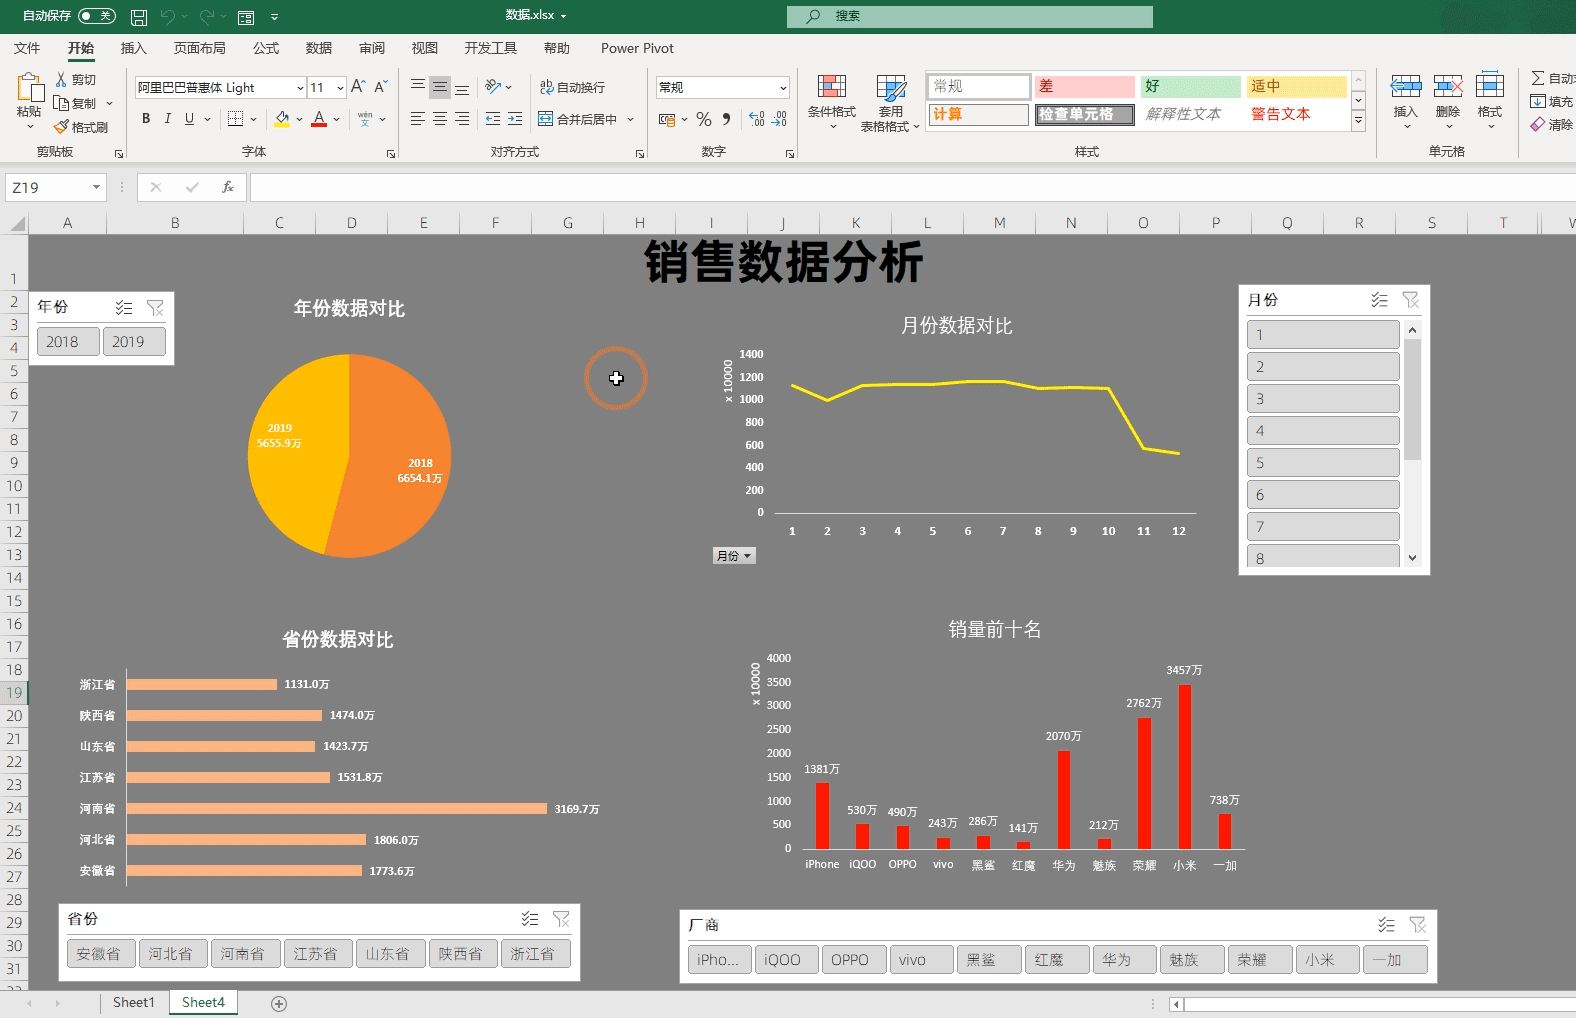Open the 文件 menu
1576x1018 pixels.
[27, 48]
